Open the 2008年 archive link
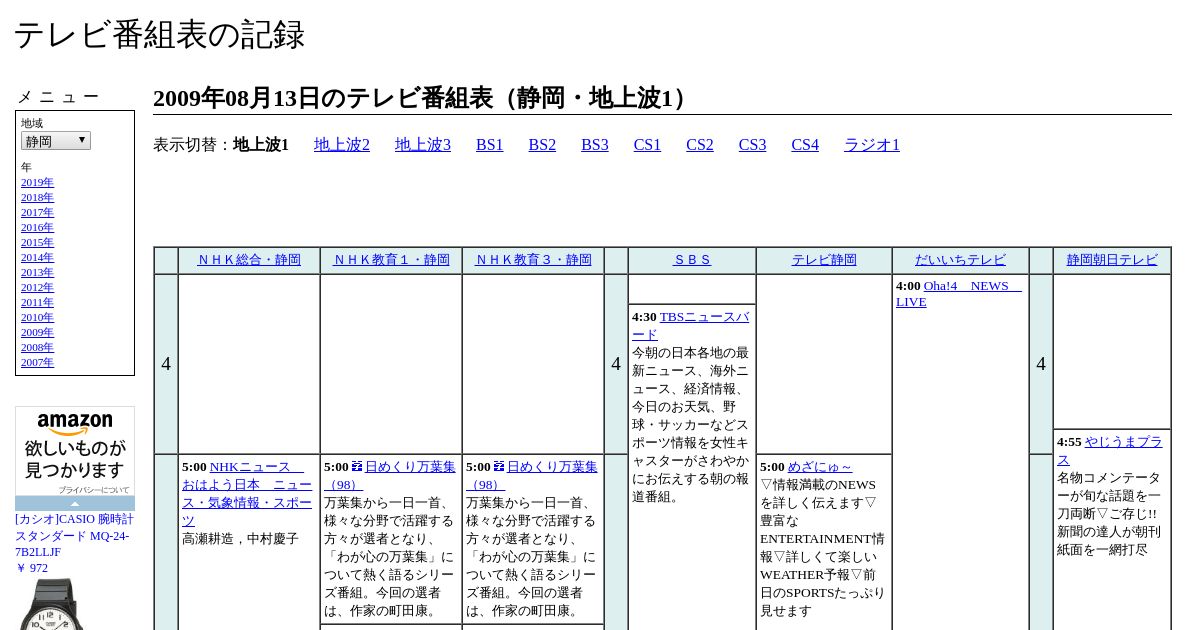 click(x=37, y=347)
